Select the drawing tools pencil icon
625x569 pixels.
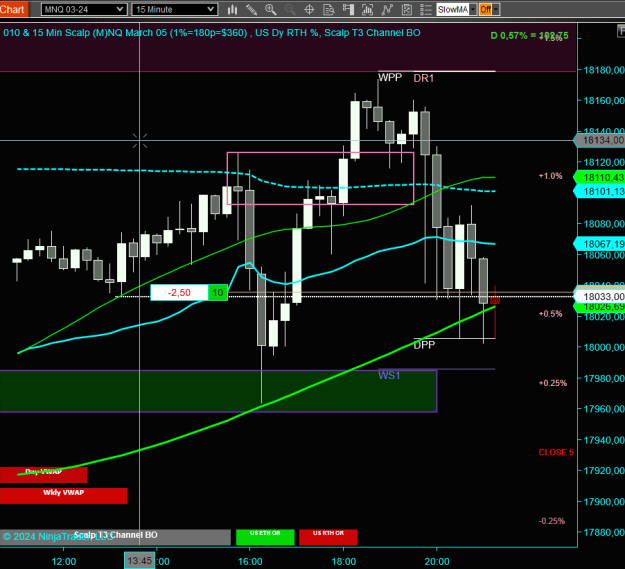tap(252, 10)
